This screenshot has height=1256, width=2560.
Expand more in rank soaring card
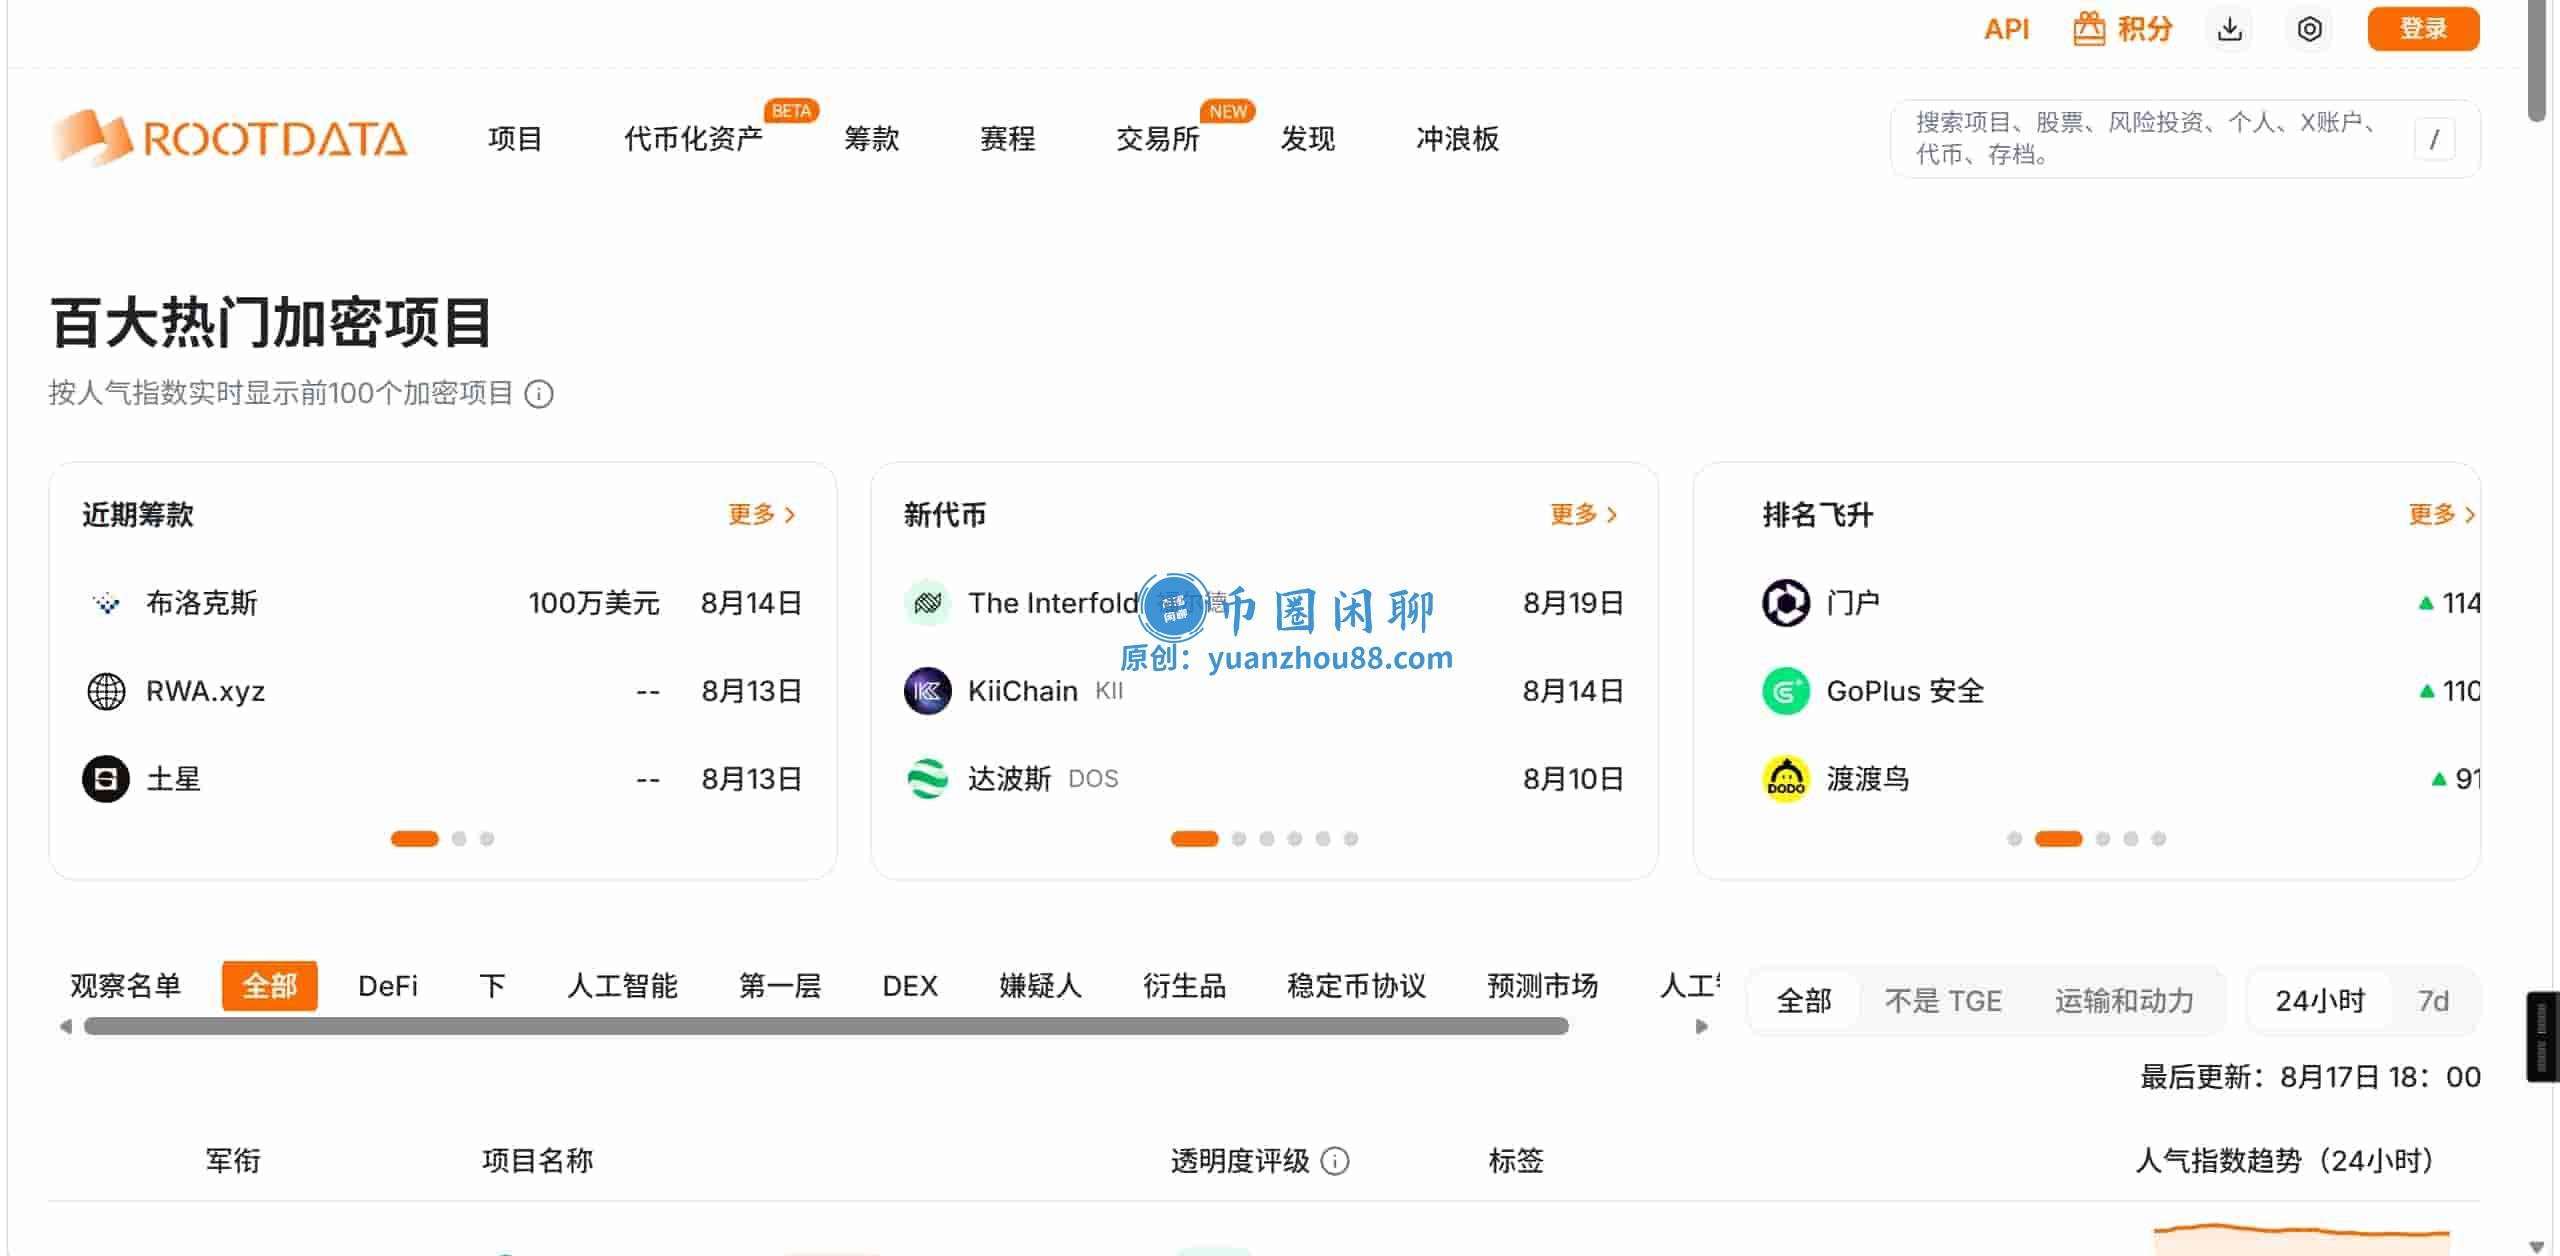[x=2442, y=515]
